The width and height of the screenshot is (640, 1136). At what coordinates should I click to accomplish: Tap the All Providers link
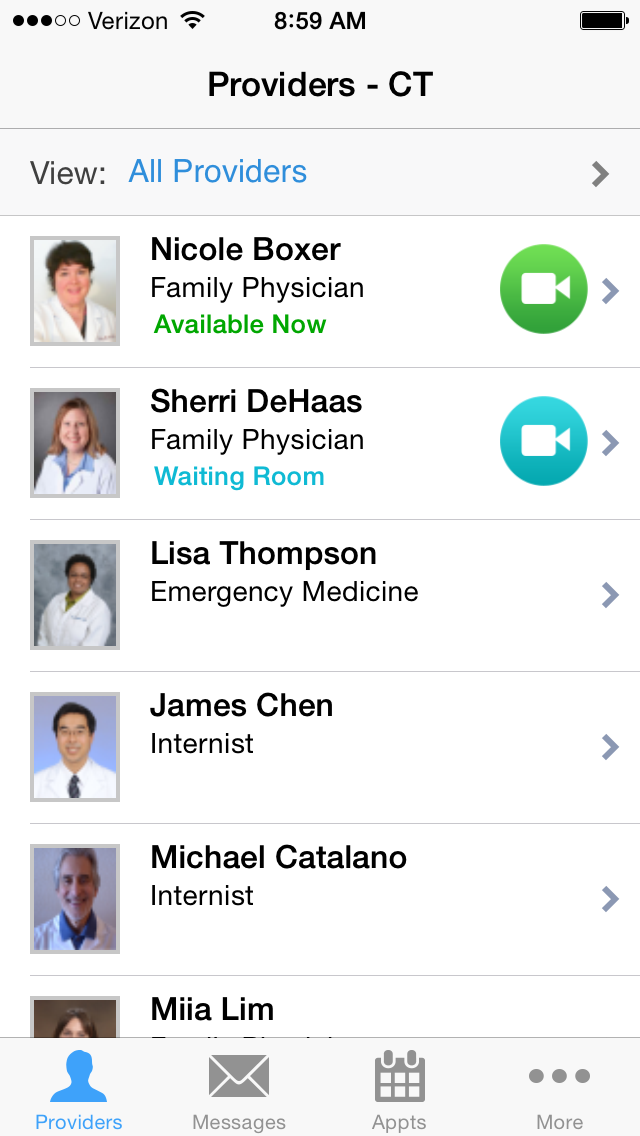click(x=218, y=172)
